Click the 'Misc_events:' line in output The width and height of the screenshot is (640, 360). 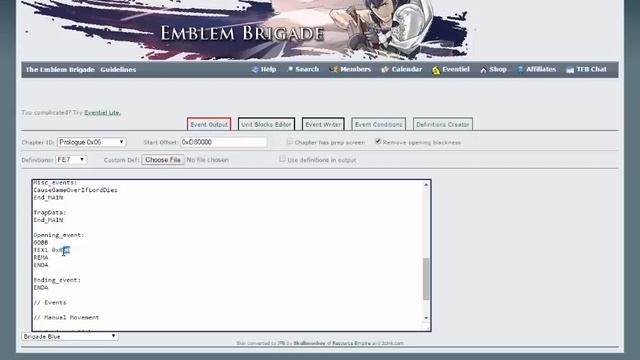click(x=55, y=182)
